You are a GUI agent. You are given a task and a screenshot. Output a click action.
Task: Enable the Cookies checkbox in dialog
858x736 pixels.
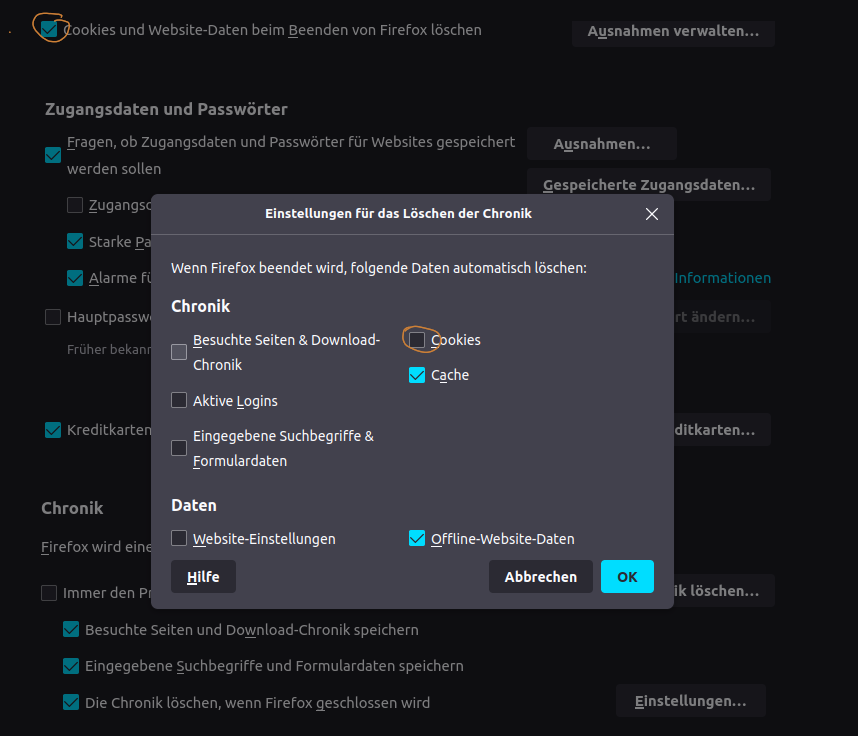pos(418,340)
